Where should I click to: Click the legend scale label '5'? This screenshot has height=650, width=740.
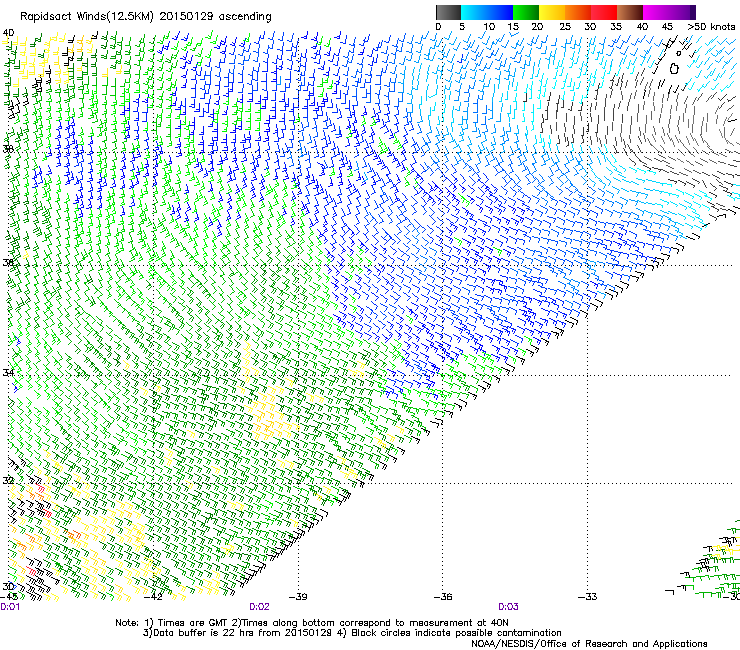coord(462,26)
